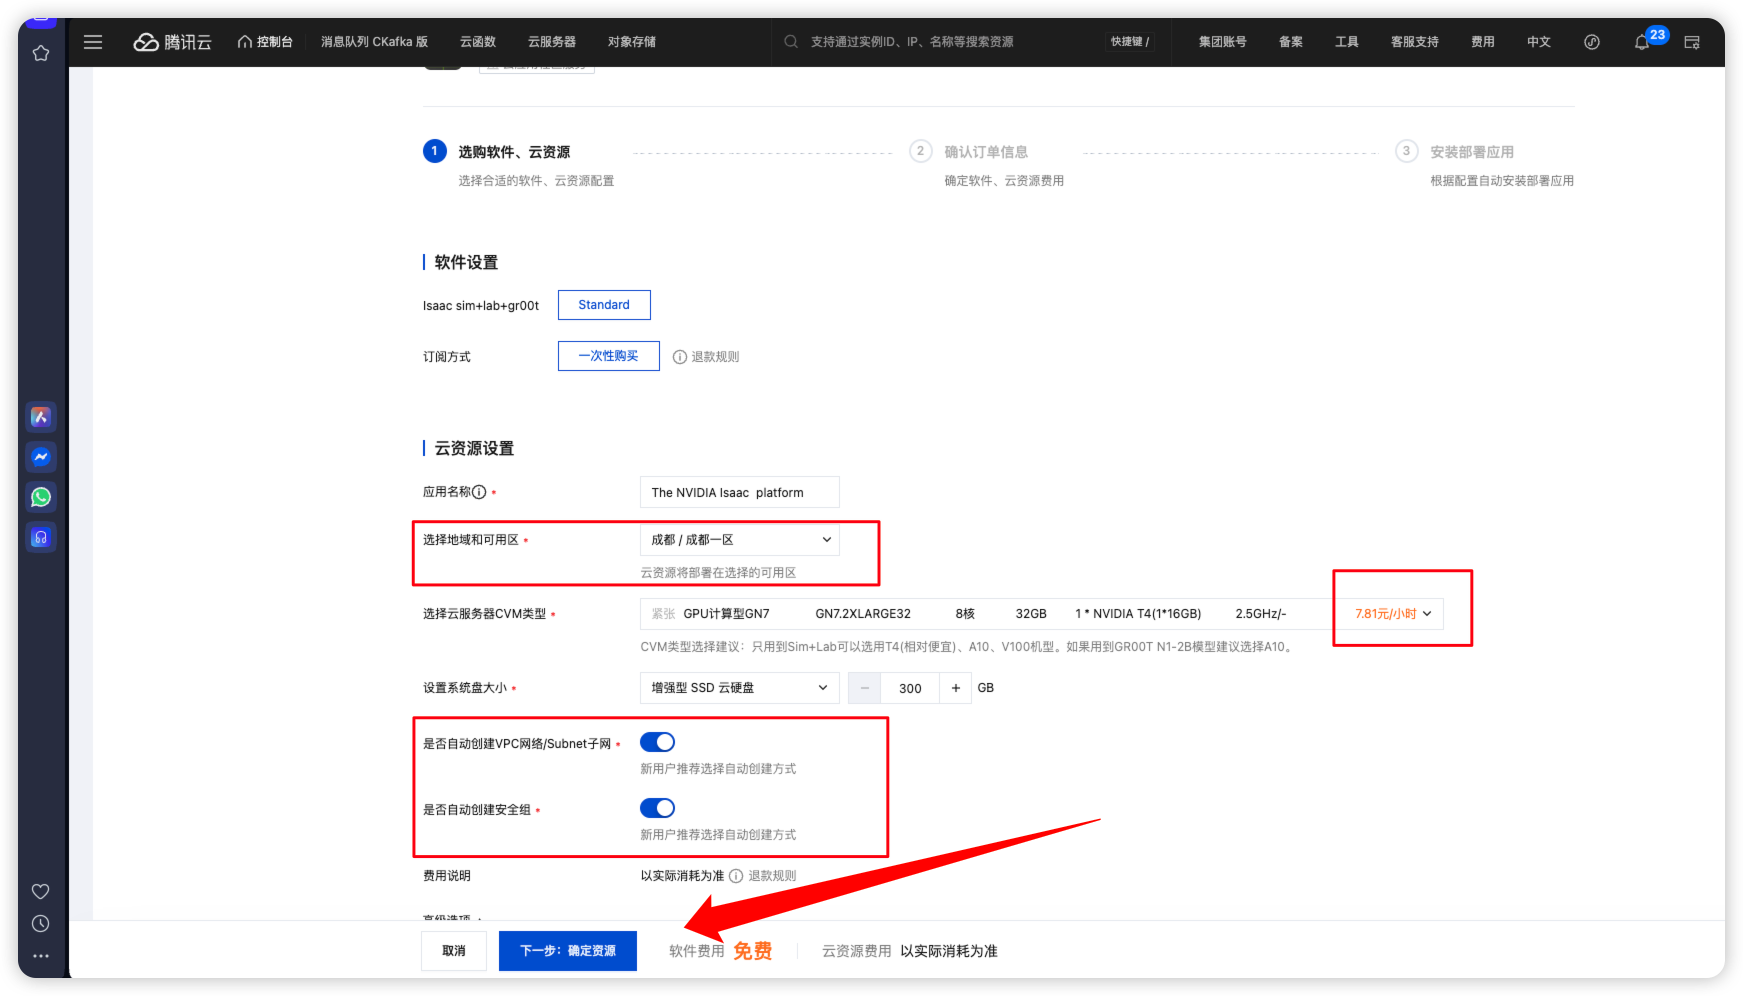The width and height of the screenshot is (1743, 996).
Task: Open the 成都 / 成都一区 region dropdown
Action: pos(740,540)
